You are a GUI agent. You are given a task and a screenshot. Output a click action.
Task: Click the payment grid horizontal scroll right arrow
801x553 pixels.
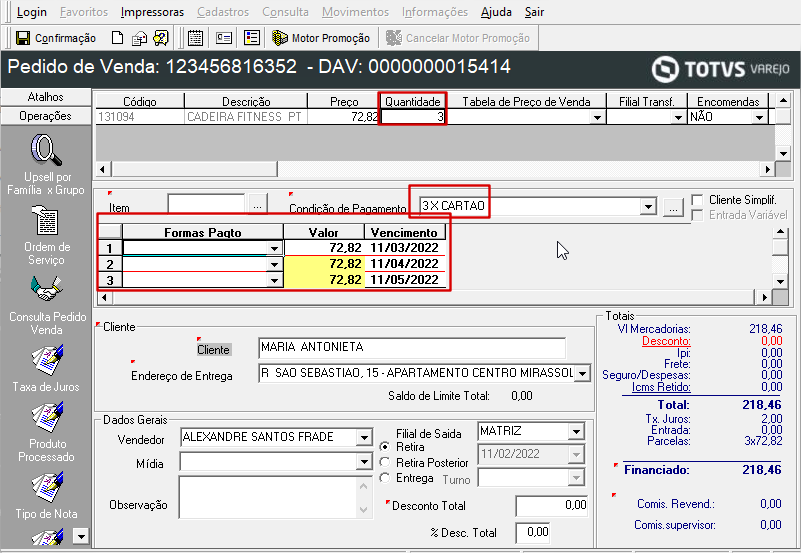pyautogui.click(x=764, y=297)
